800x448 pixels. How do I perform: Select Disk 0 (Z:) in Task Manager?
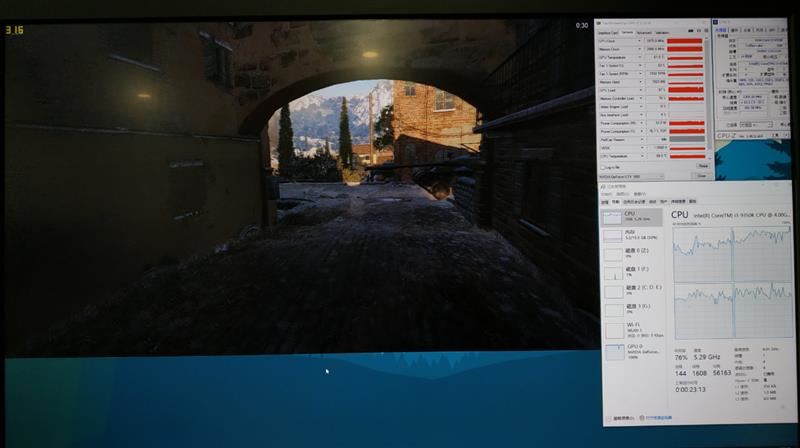[x=632, y=254]
